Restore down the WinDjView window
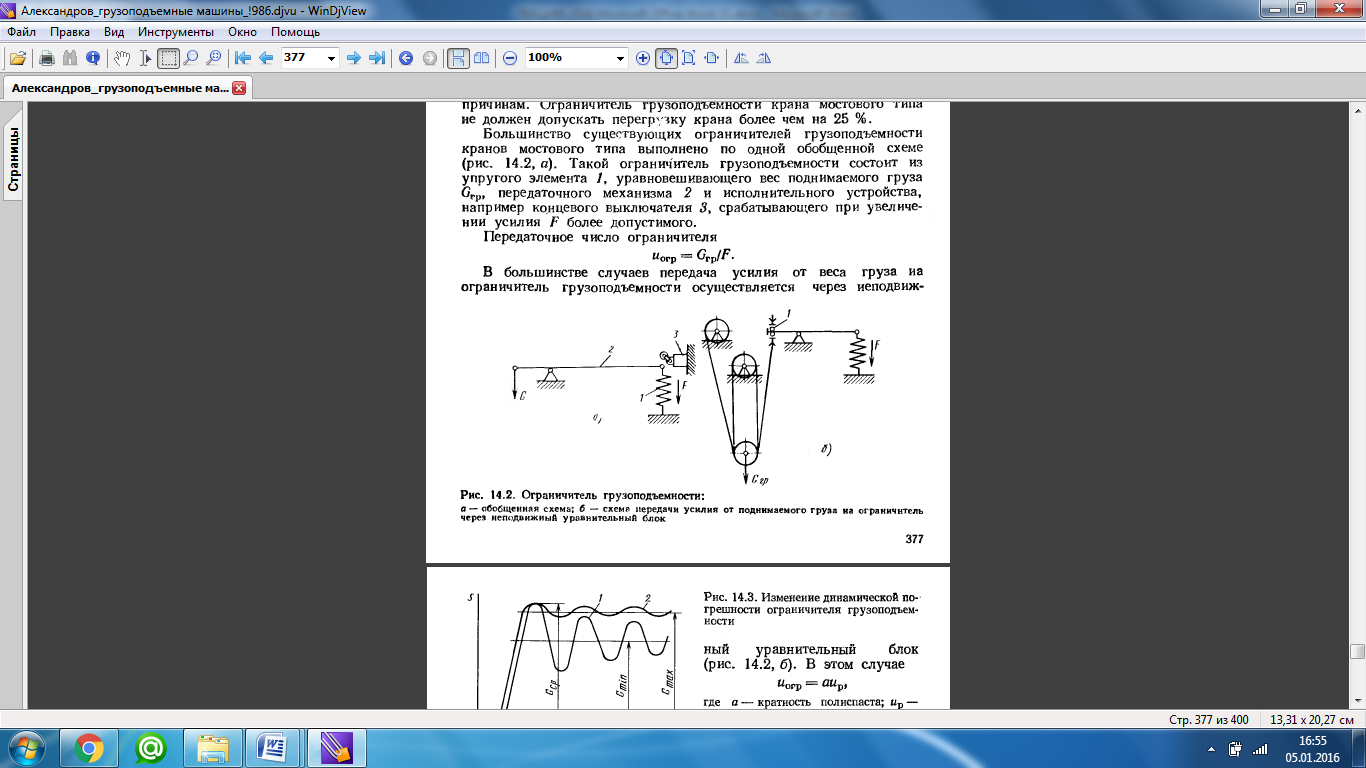The image size is (1366, 768). (x=1303, y=9)
